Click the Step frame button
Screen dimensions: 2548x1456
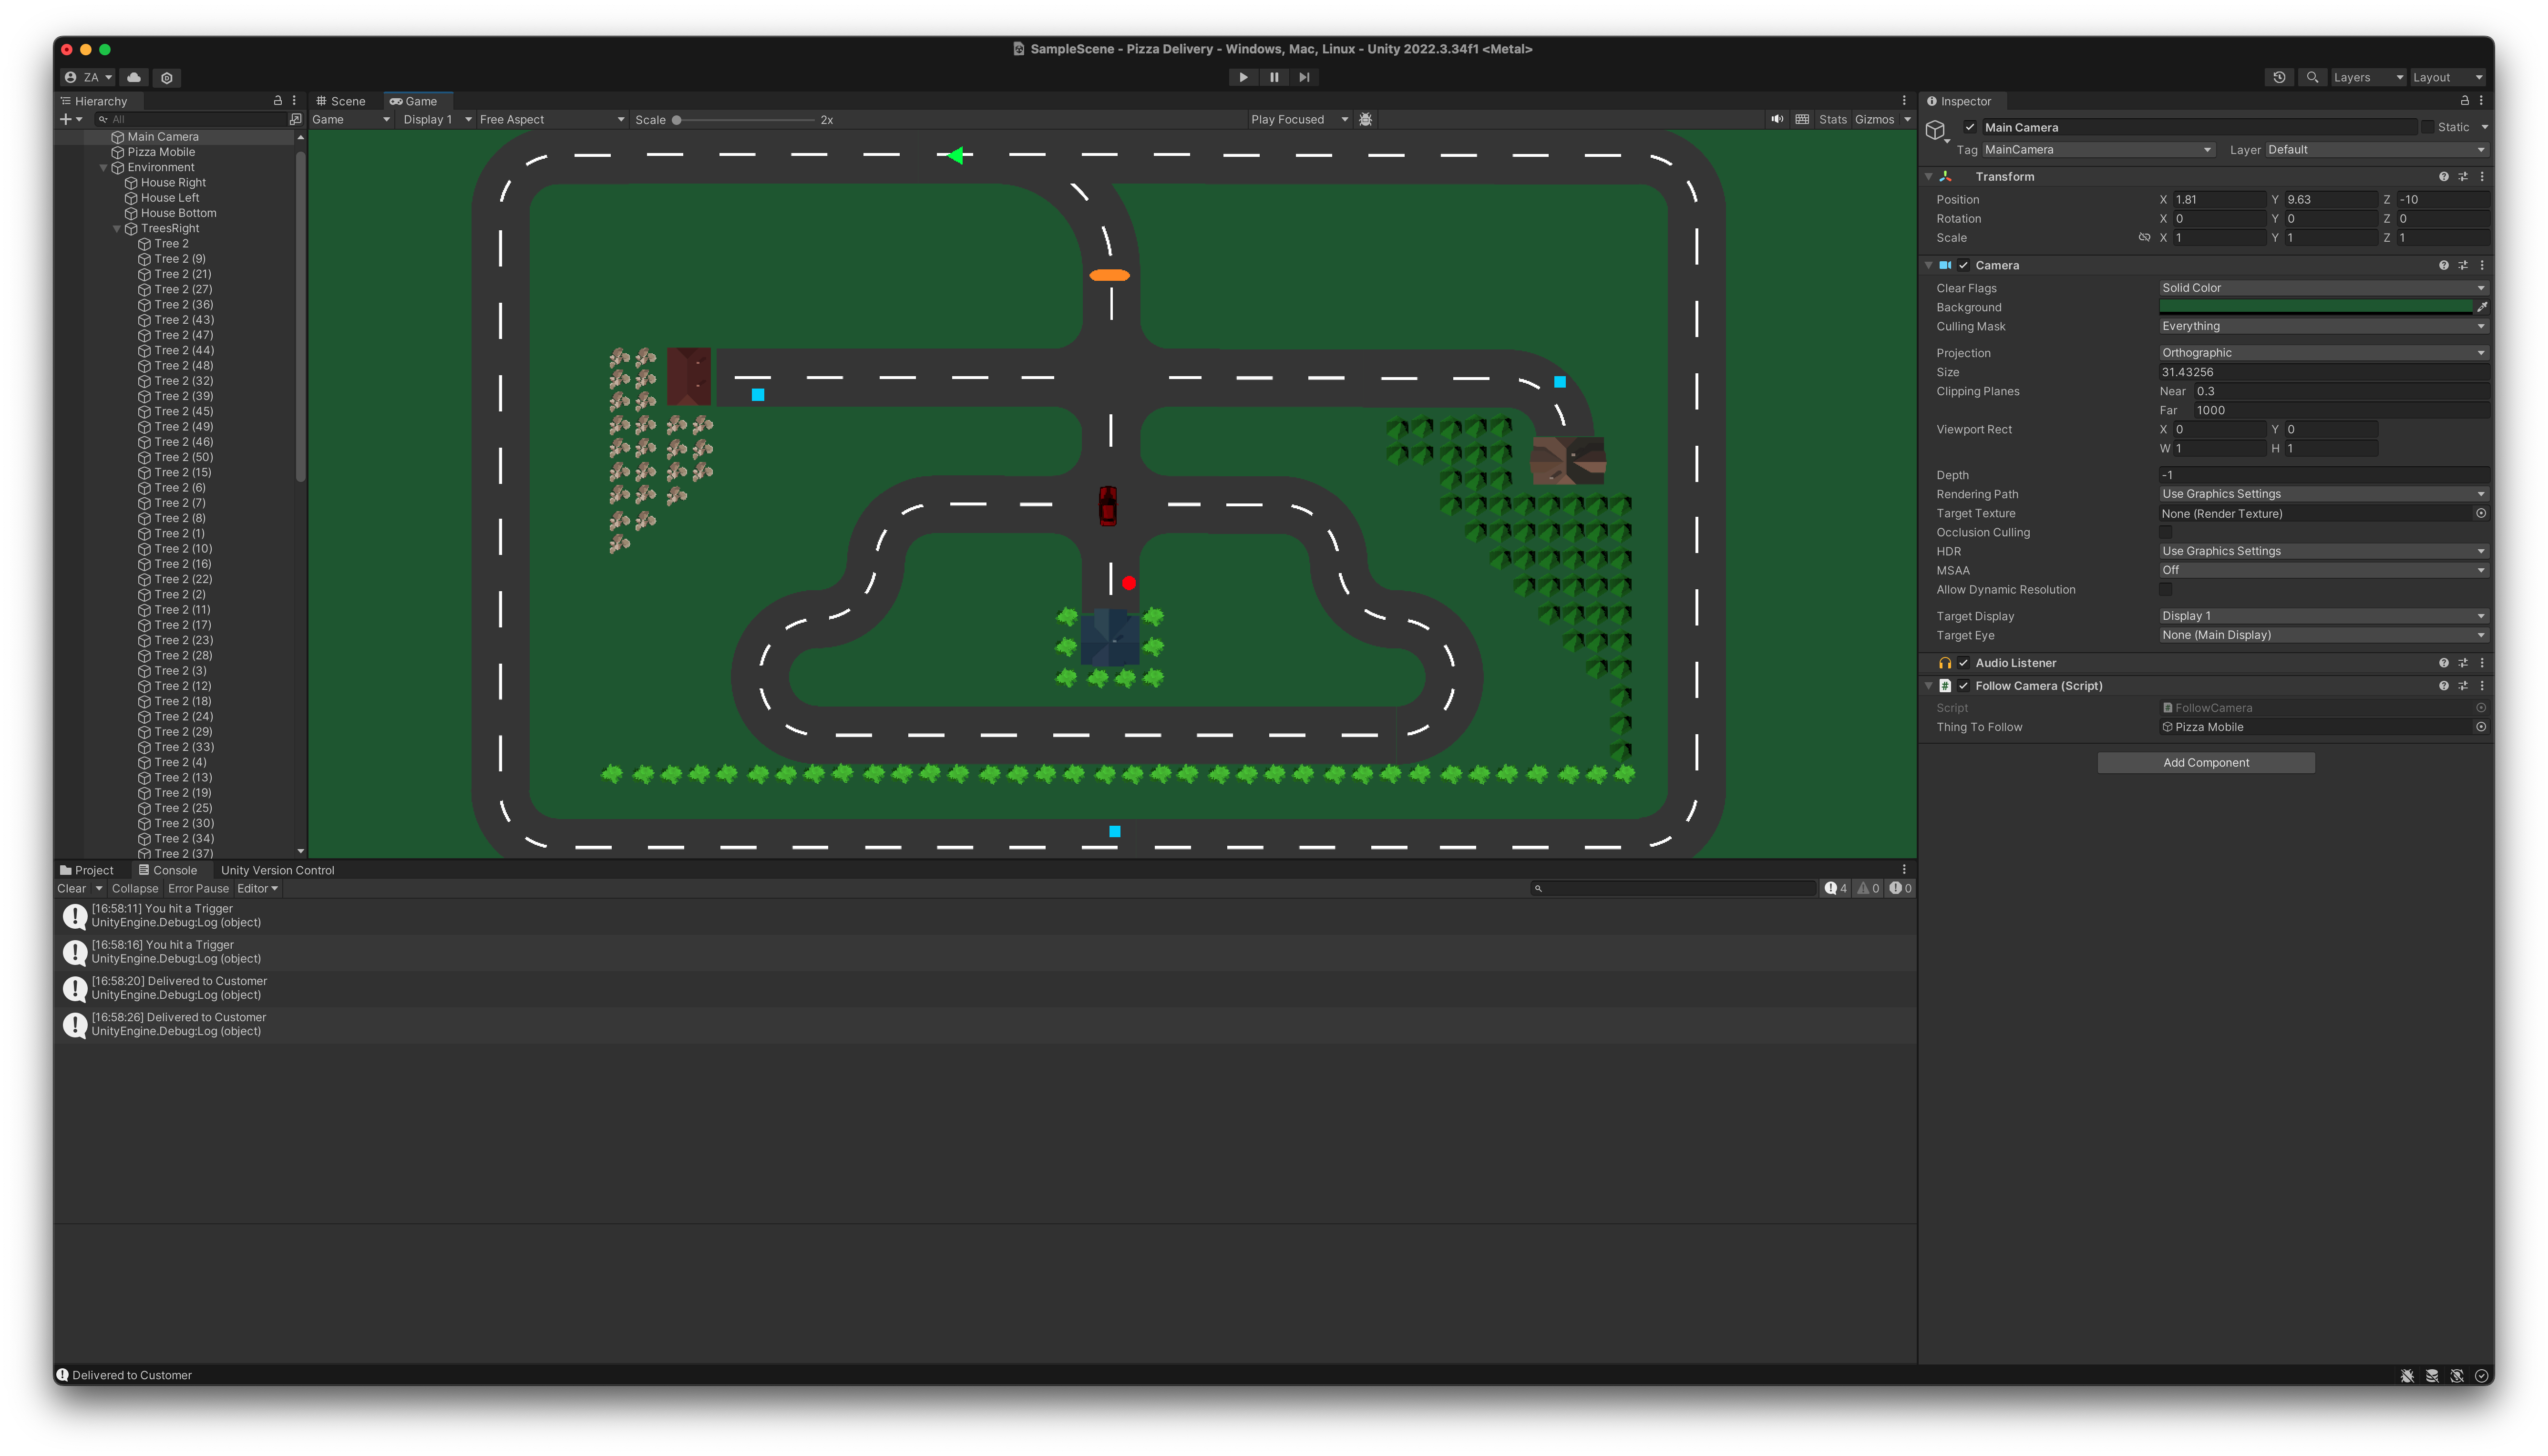(x=1304, y=77)
